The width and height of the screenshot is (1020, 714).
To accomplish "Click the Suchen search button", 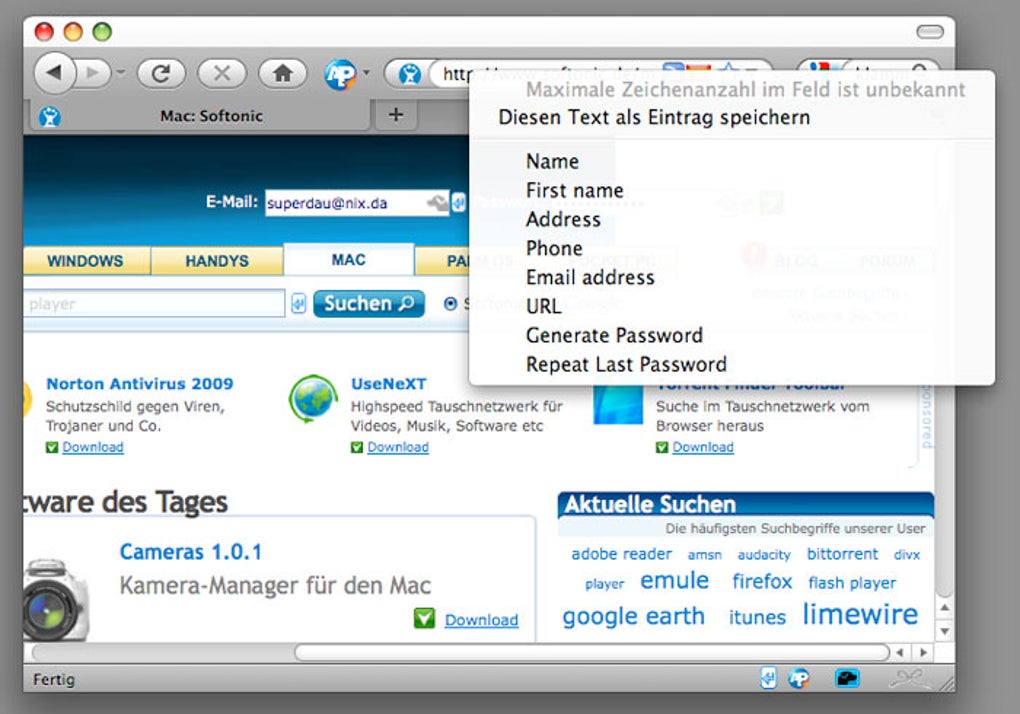I will coord(369,304).
